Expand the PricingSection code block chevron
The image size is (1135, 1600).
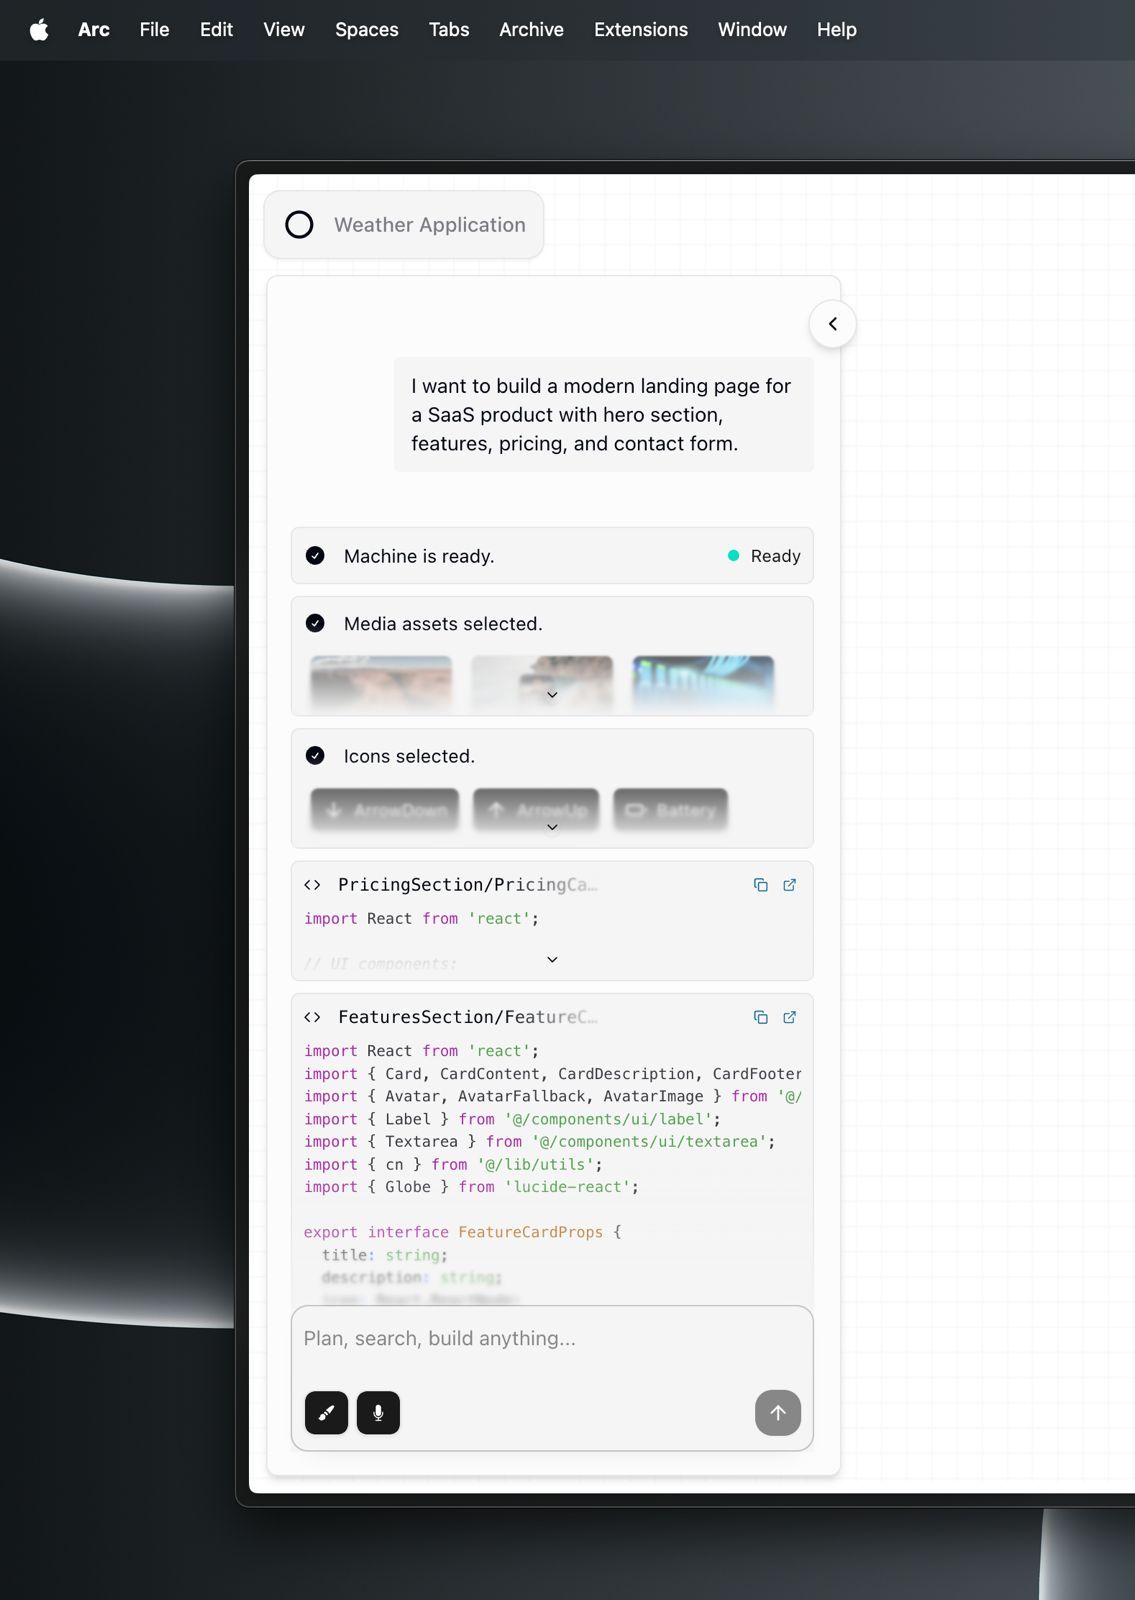point(552,960)
